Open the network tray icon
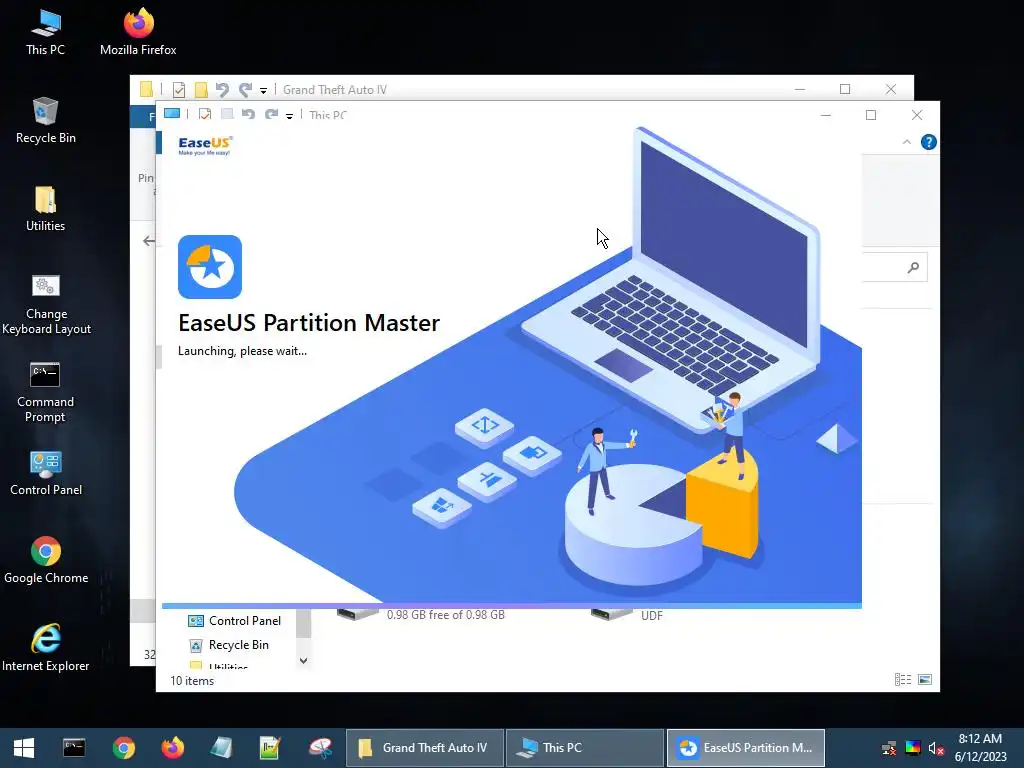1024x768 pixels. coord(889,748)
